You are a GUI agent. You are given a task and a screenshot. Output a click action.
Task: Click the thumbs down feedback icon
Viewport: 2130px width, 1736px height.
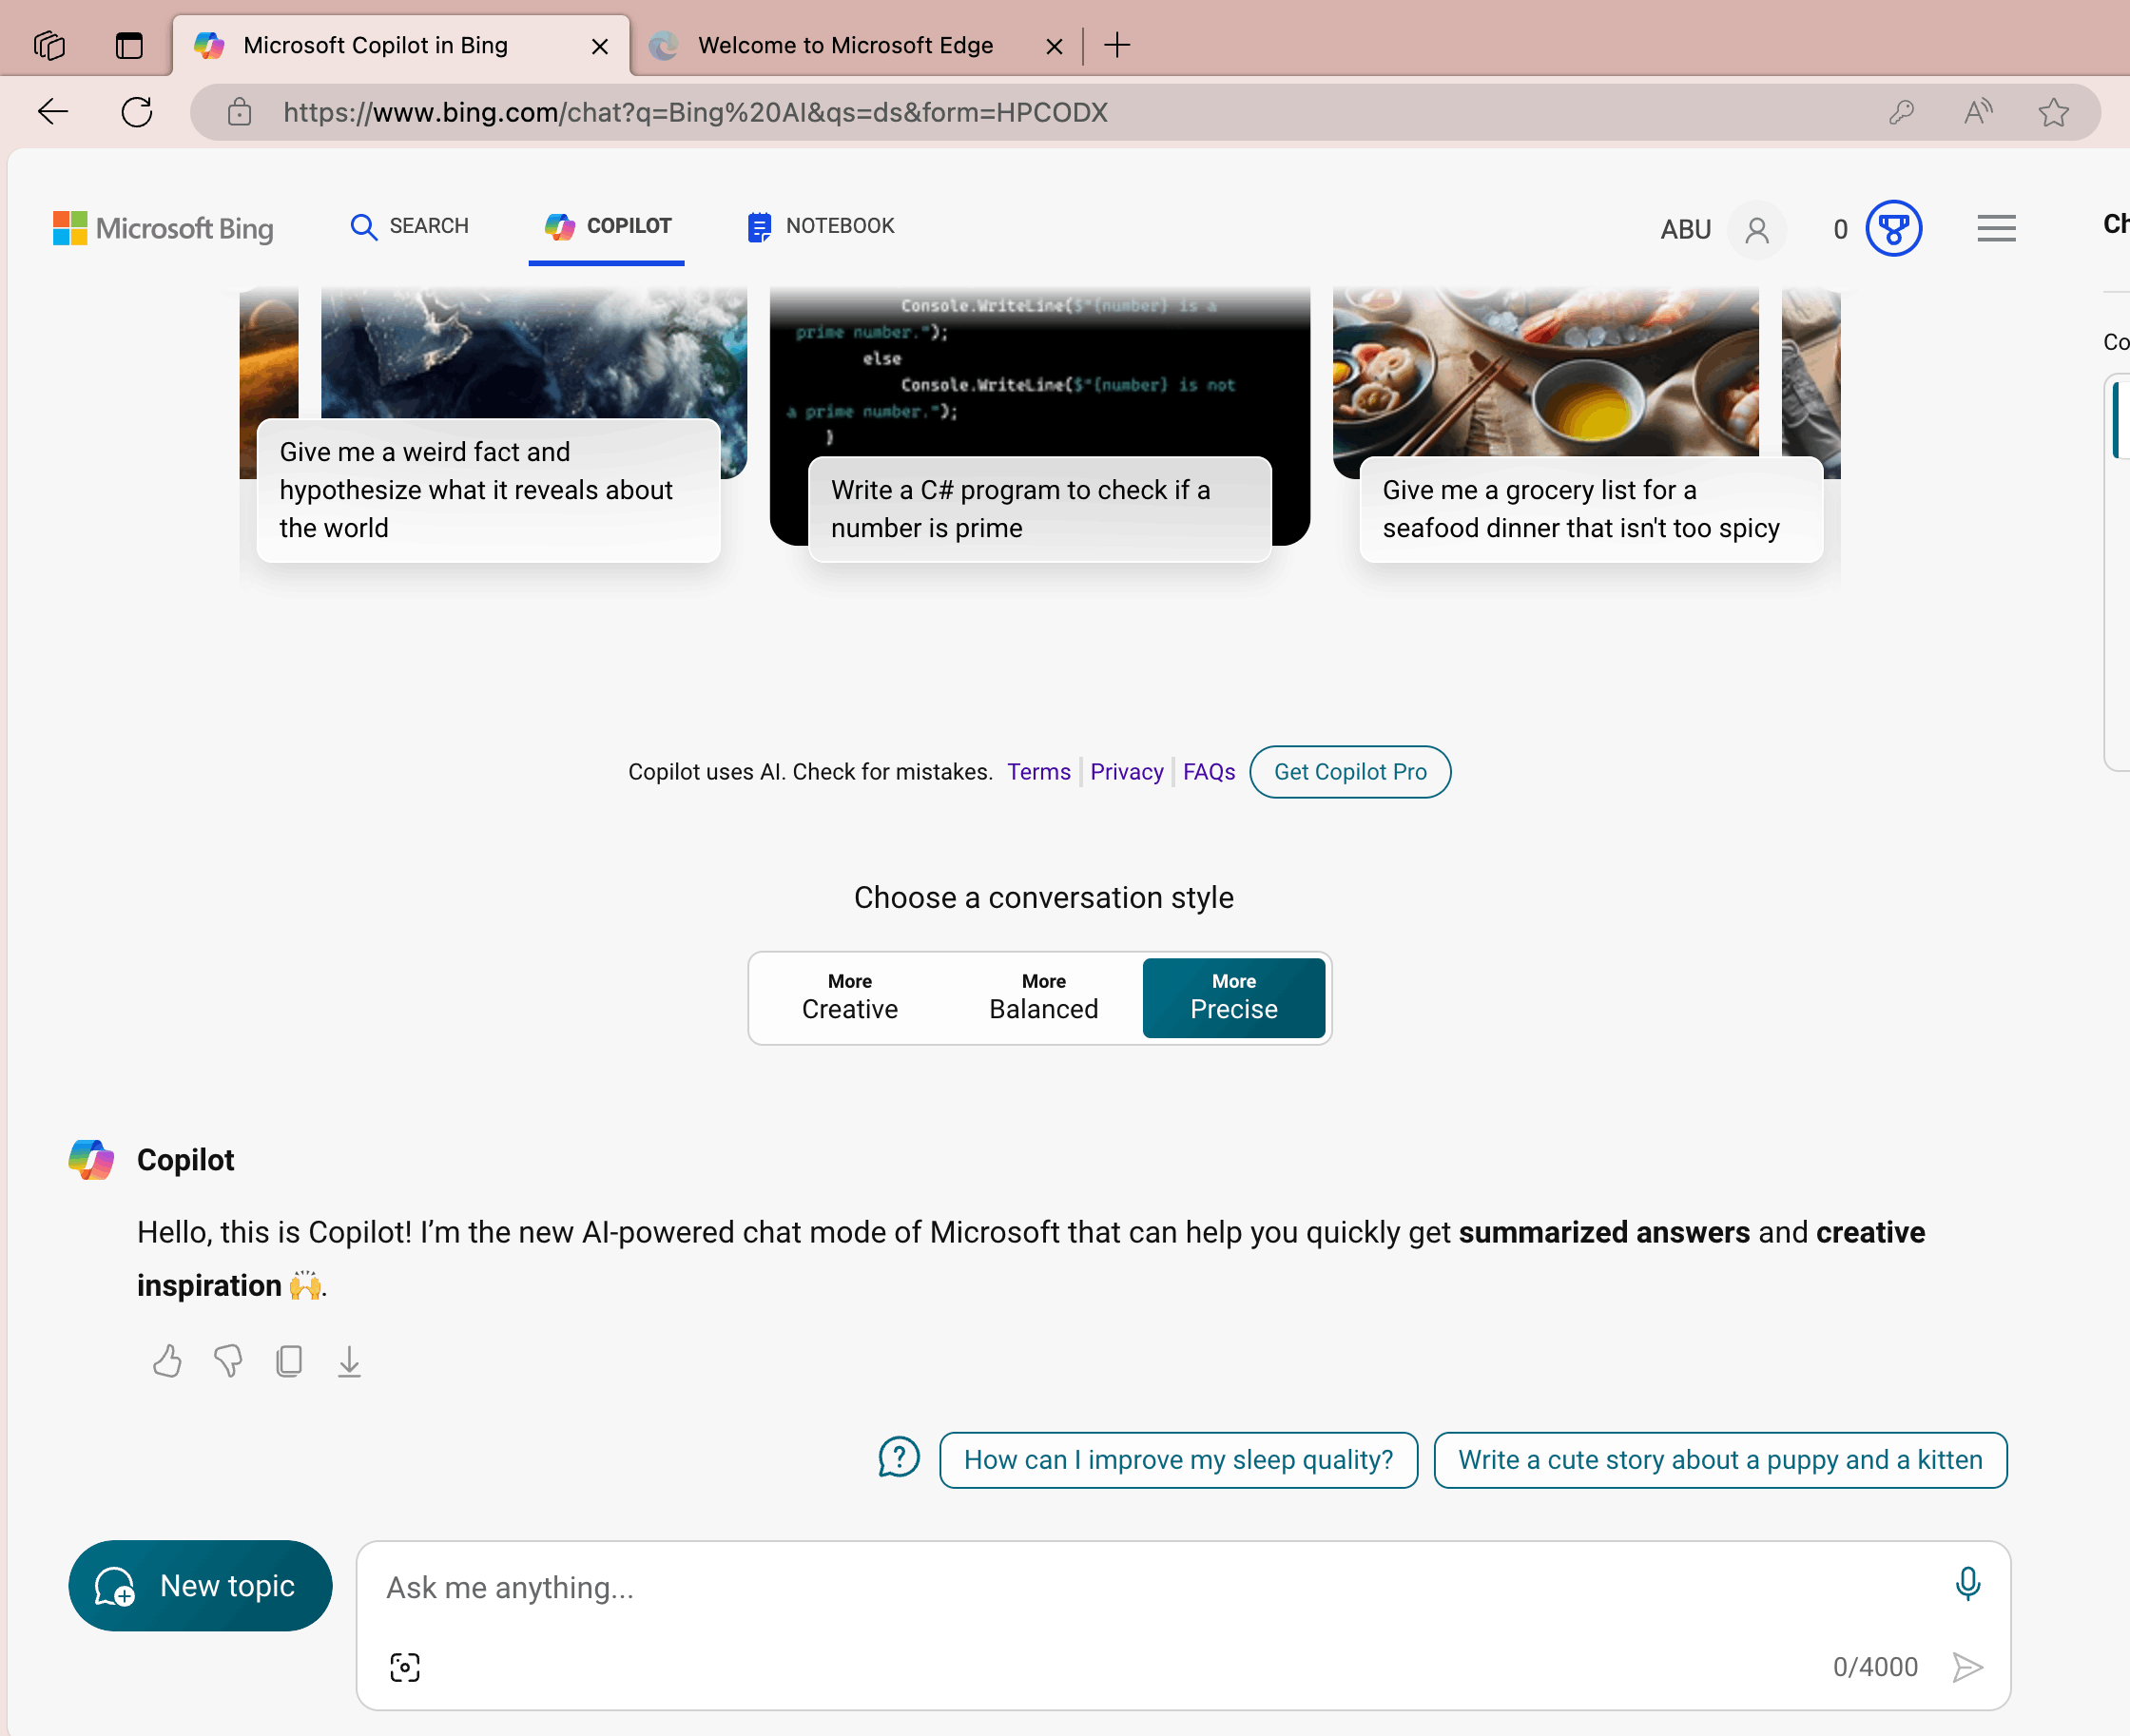click(228, 1361)
